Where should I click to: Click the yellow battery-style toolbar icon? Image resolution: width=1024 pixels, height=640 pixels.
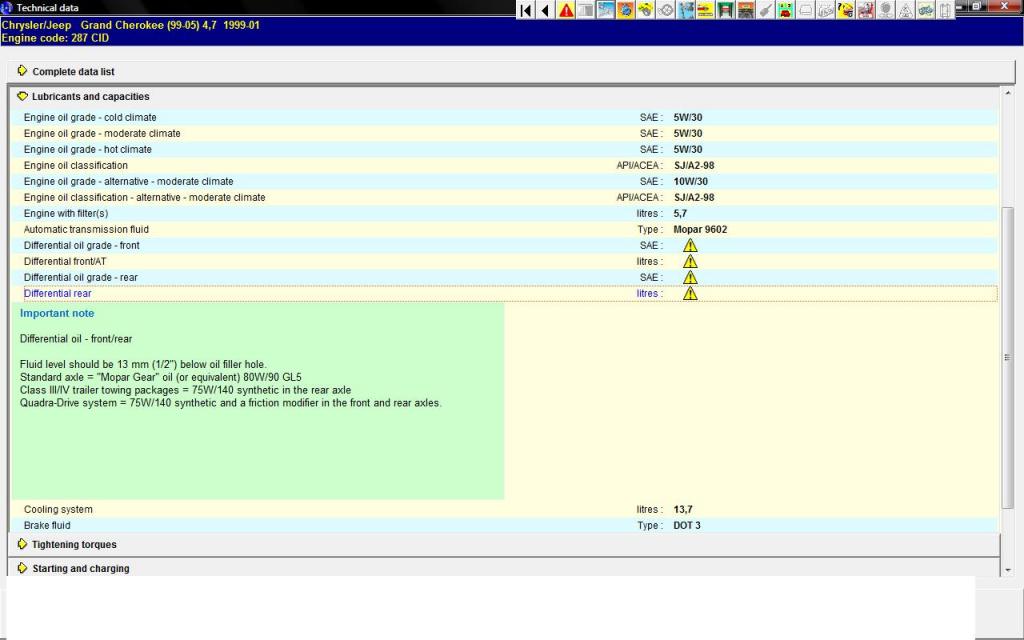tap(705, 10)
